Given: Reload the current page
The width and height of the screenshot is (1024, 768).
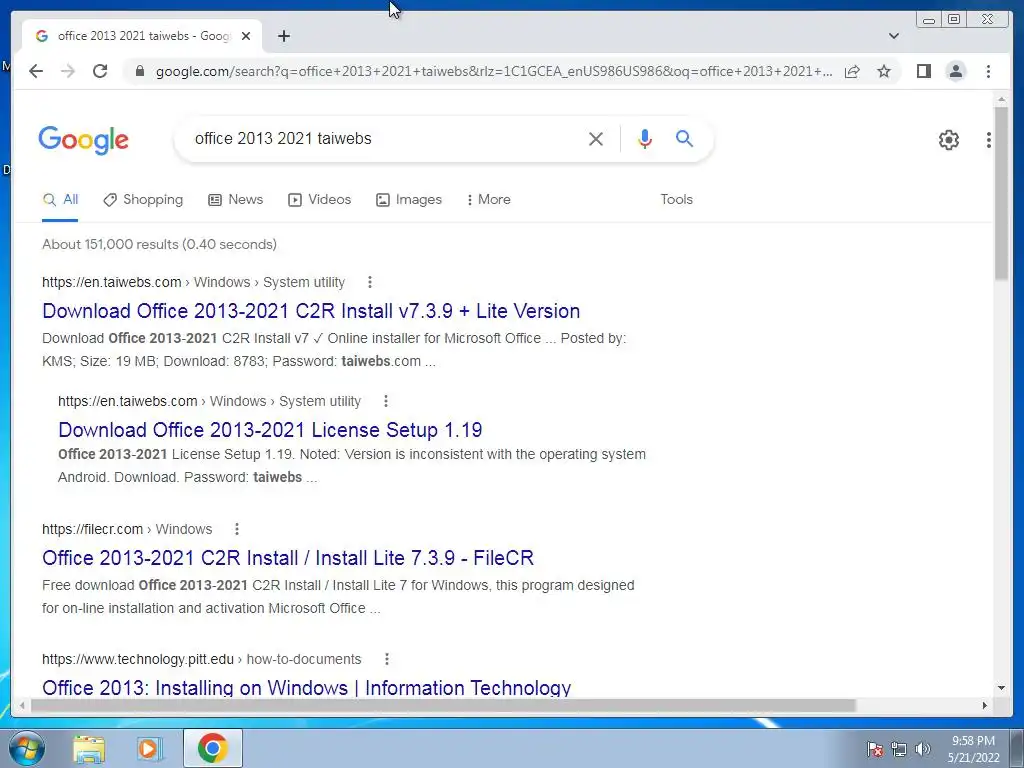Looking at the screenshot, I should [x=100, y=71].
